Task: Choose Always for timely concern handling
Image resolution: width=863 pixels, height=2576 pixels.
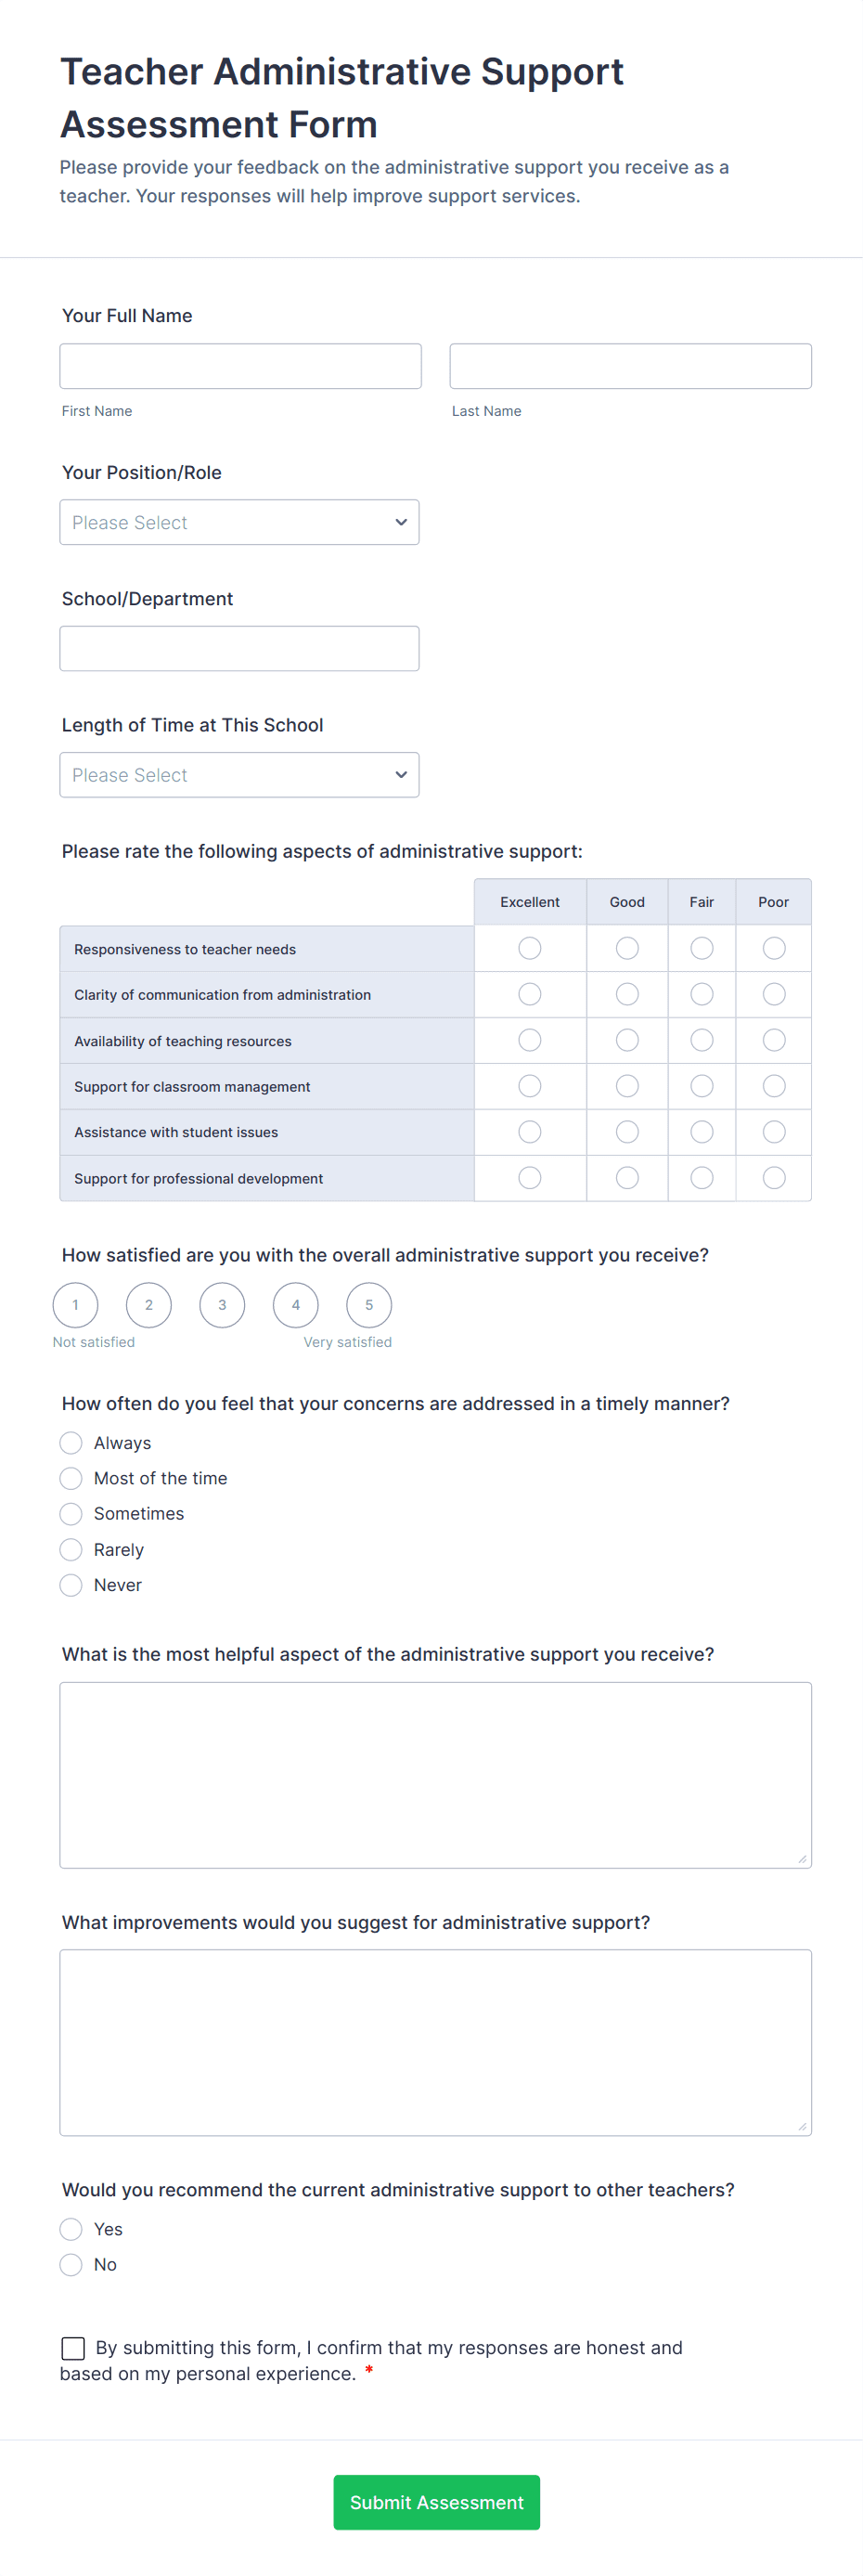Action: coord(70,1442)
